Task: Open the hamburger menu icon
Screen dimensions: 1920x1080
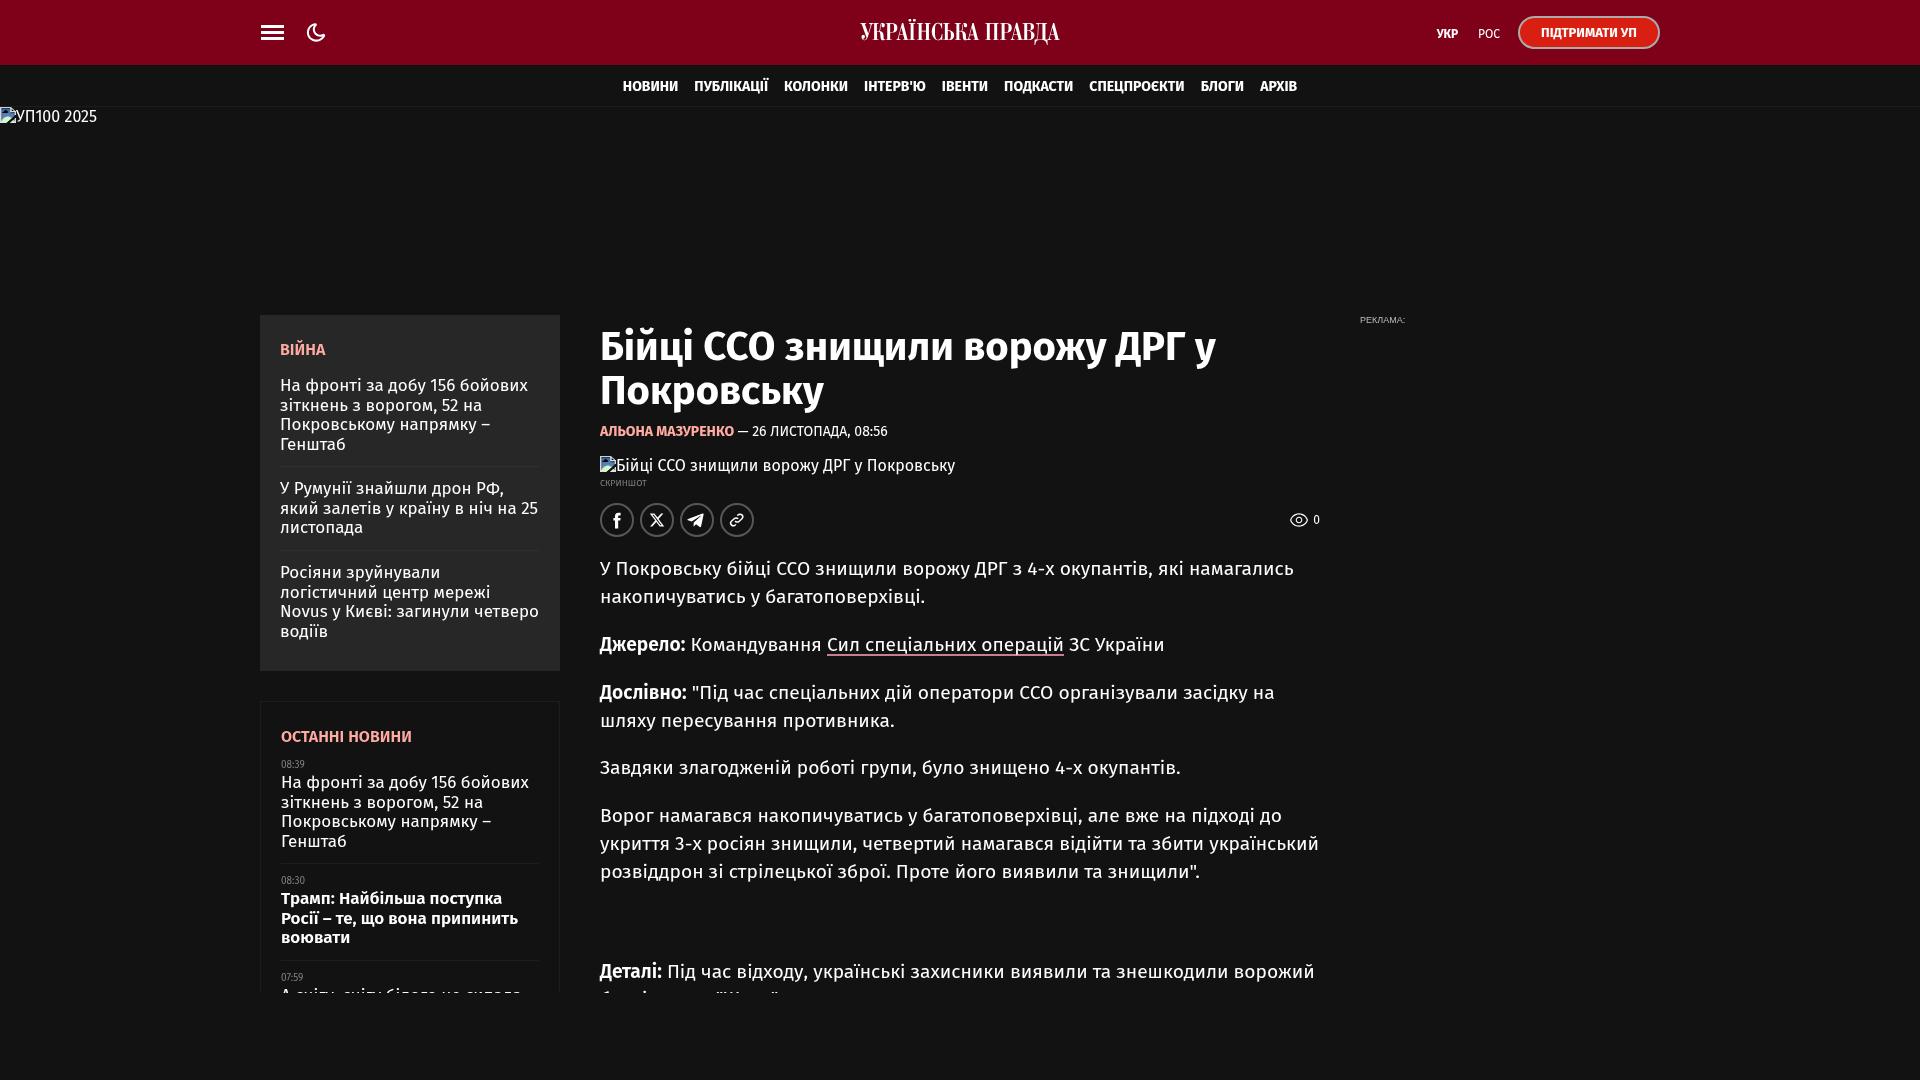Action: coord(272,33)
